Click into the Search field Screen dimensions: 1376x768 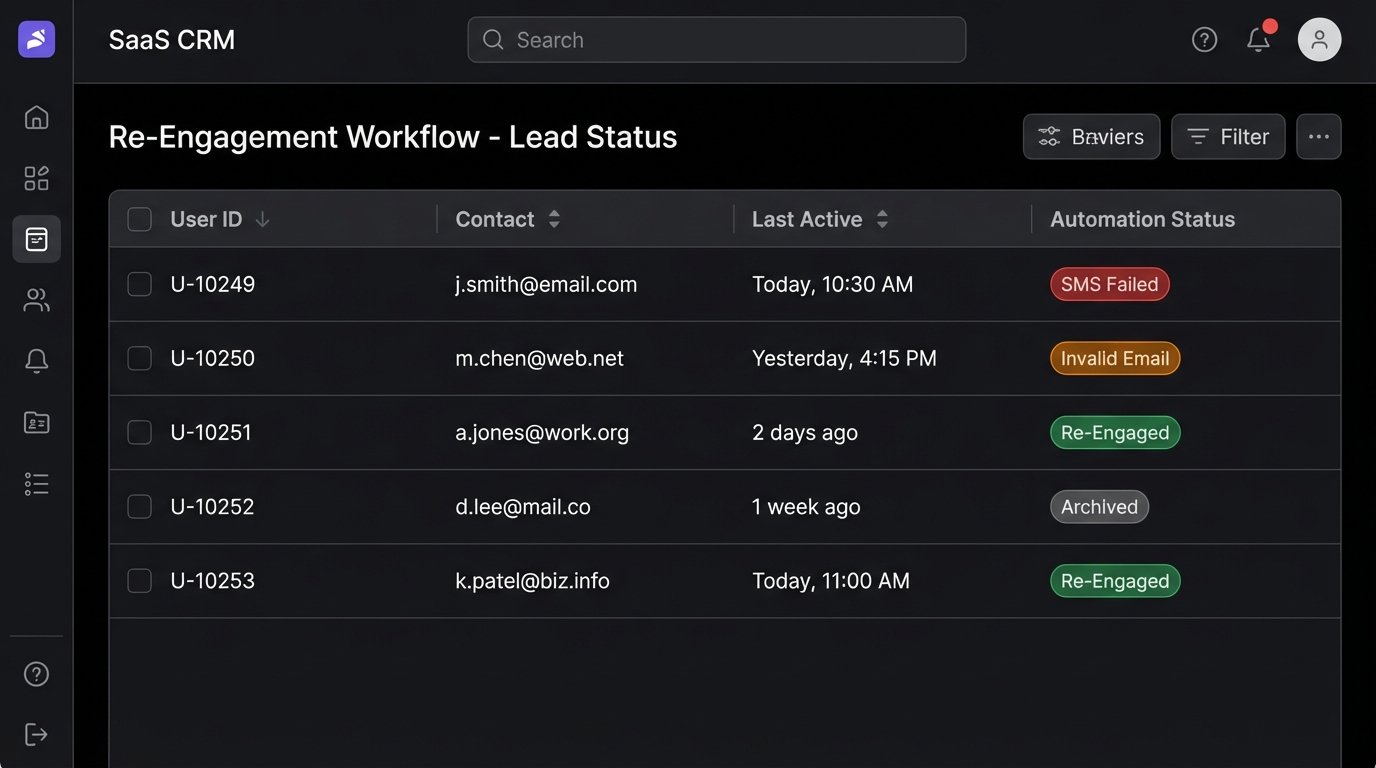tap(716, 40)
